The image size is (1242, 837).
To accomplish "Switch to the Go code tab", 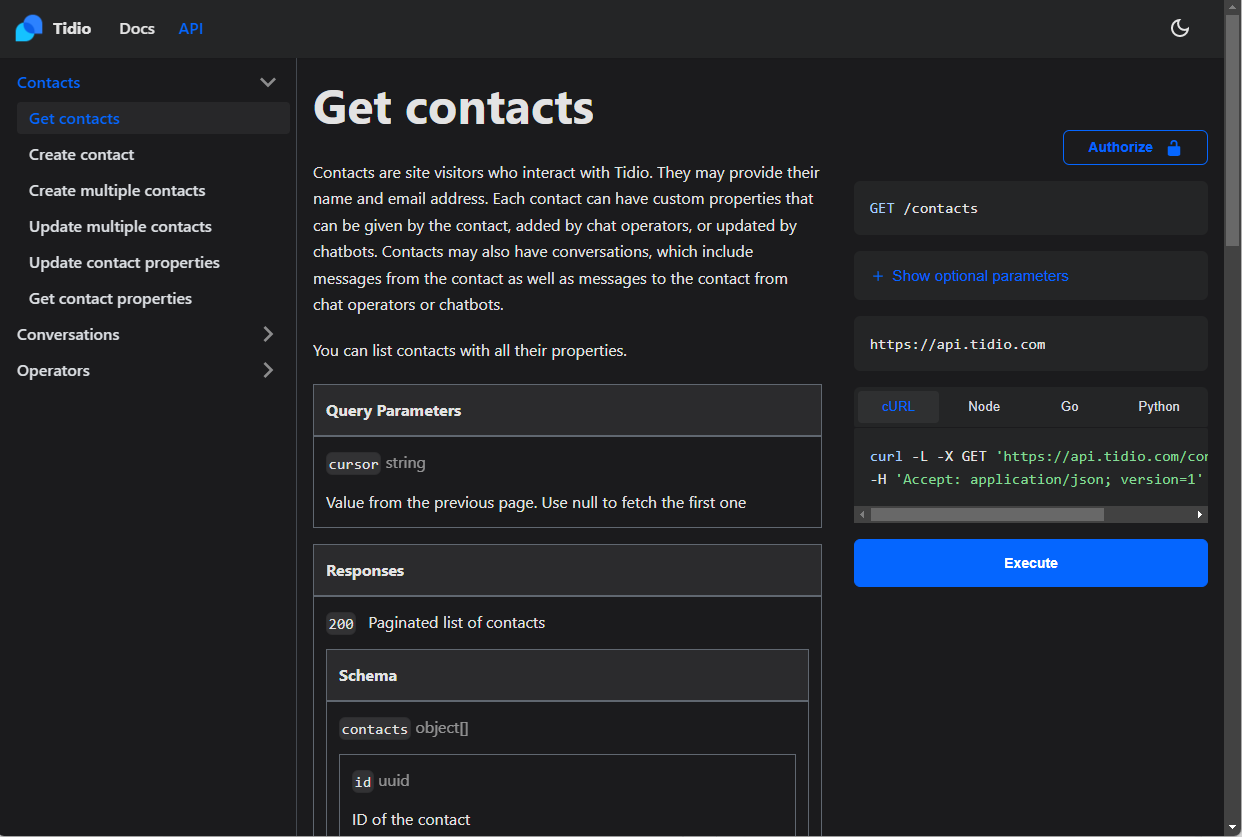I will (1070, 406).
